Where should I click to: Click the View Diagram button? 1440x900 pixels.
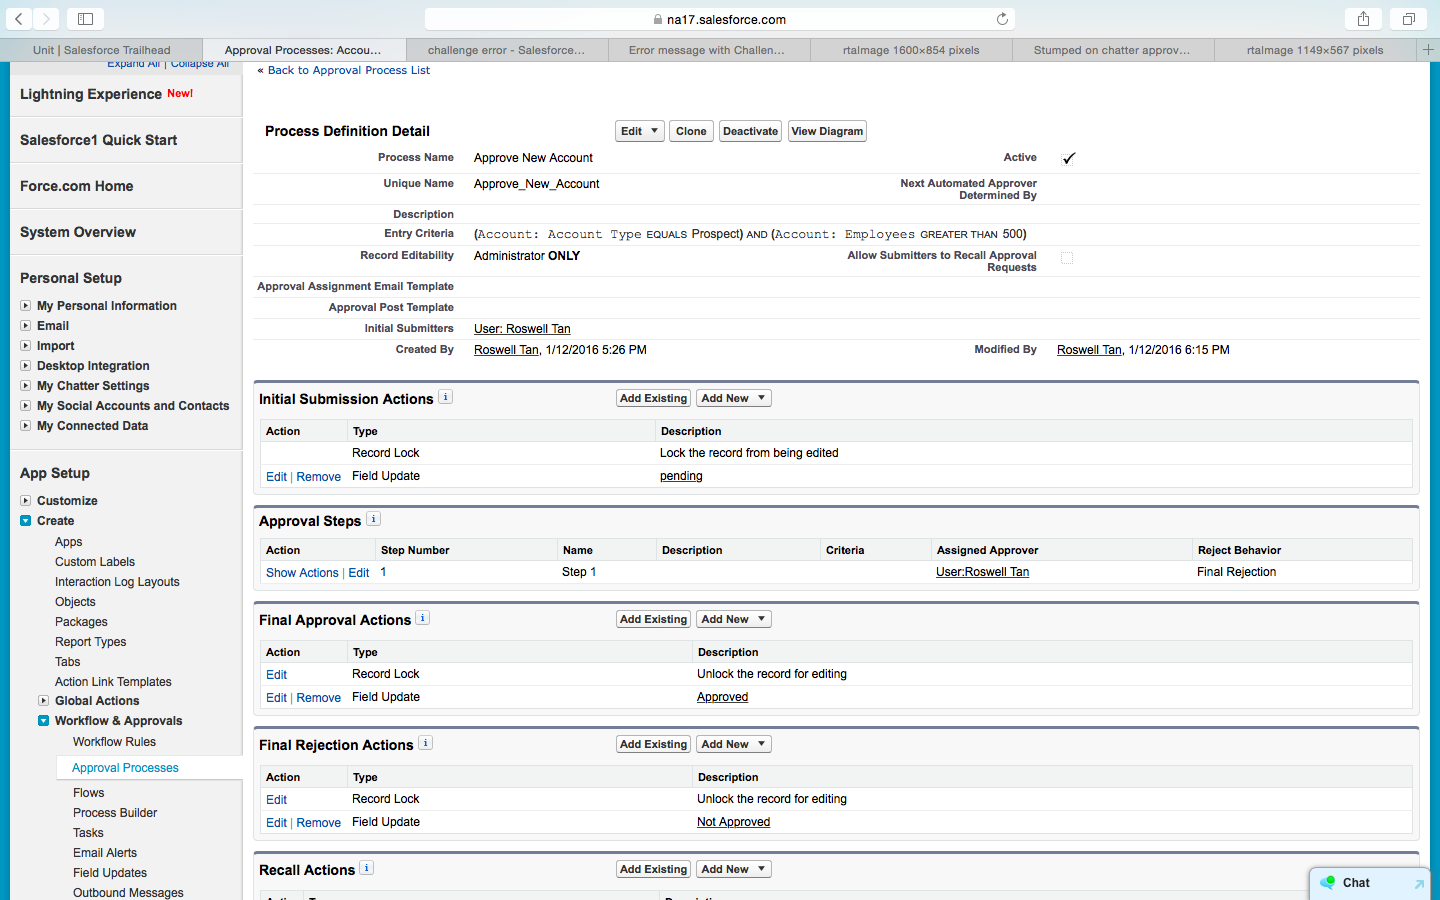pyautogui.click(x=826, y=131)
